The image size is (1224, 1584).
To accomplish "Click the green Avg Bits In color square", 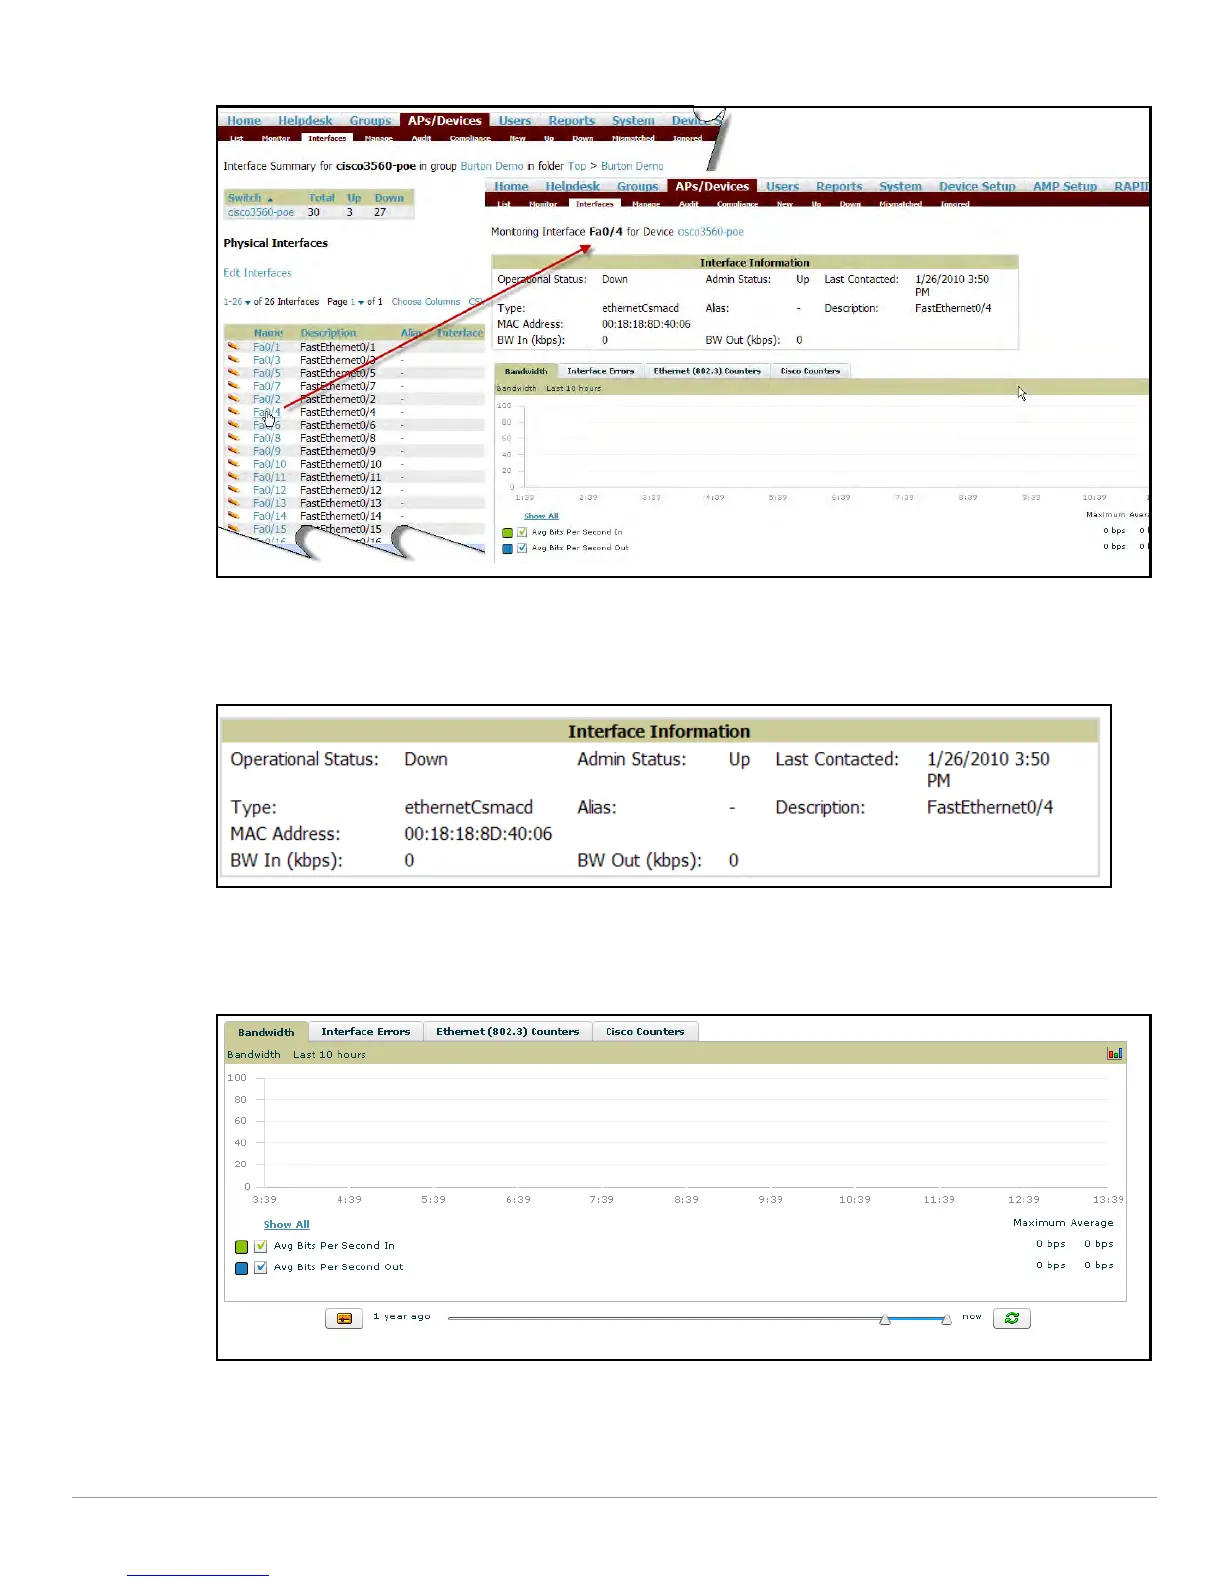I will [x=241, y=1247].
